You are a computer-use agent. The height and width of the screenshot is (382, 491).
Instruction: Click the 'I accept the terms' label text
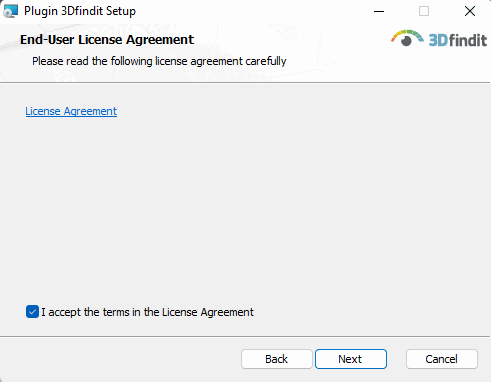147,312
